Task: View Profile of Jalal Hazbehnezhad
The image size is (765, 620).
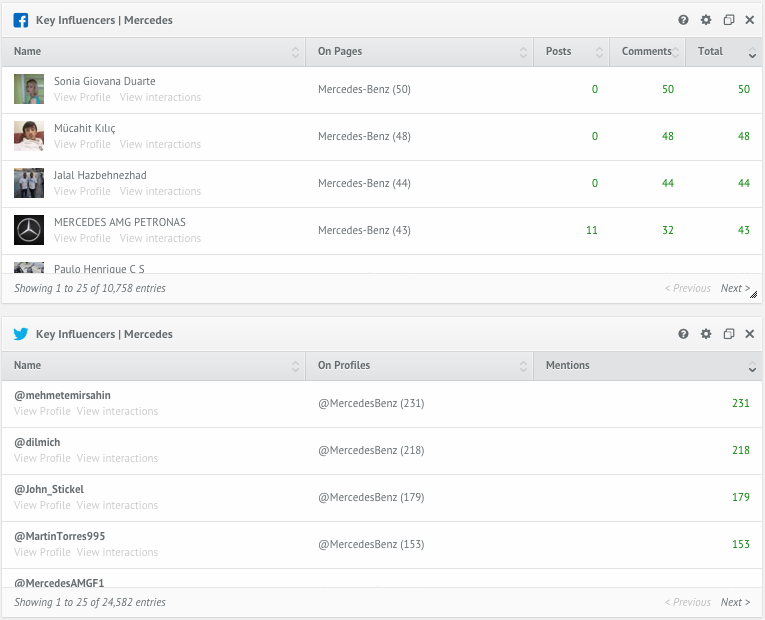Action: pyautogui.click(x=82, y=191)
